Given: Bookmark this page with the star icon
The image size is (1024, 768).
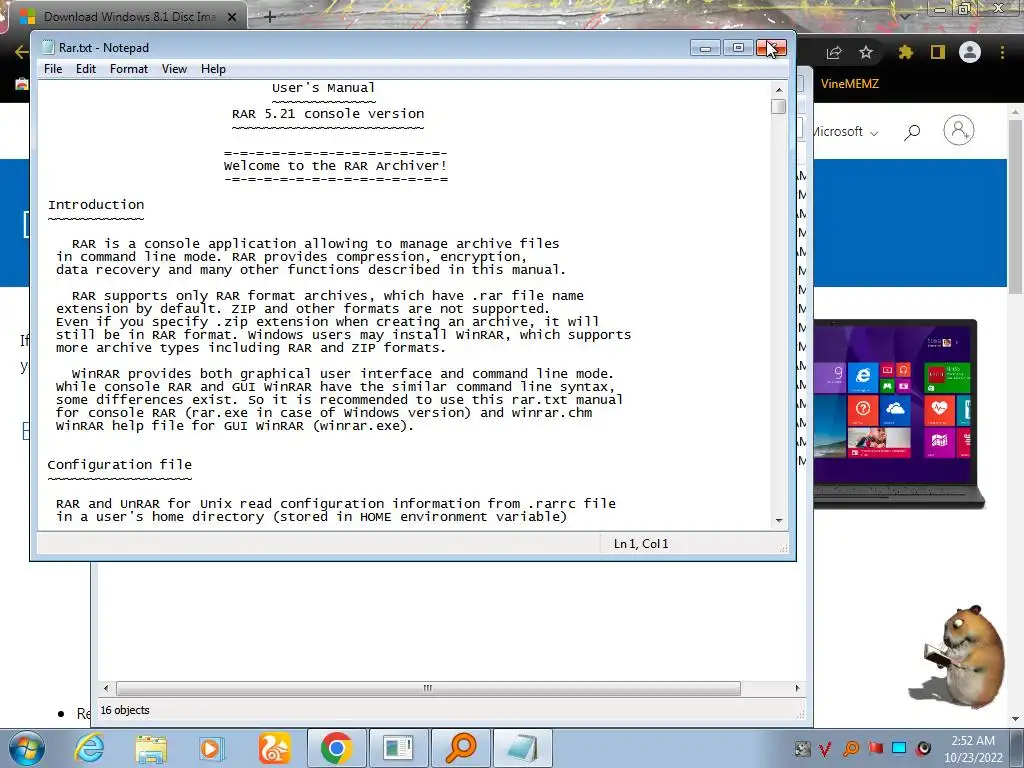Looking at the screenshot, I should point(866,52).
